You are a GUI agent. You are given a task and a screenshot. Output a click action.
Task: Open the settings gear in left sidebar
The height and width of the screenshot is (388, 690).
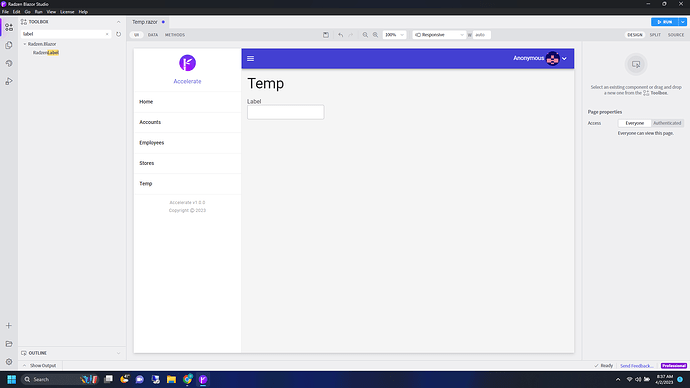9,362
